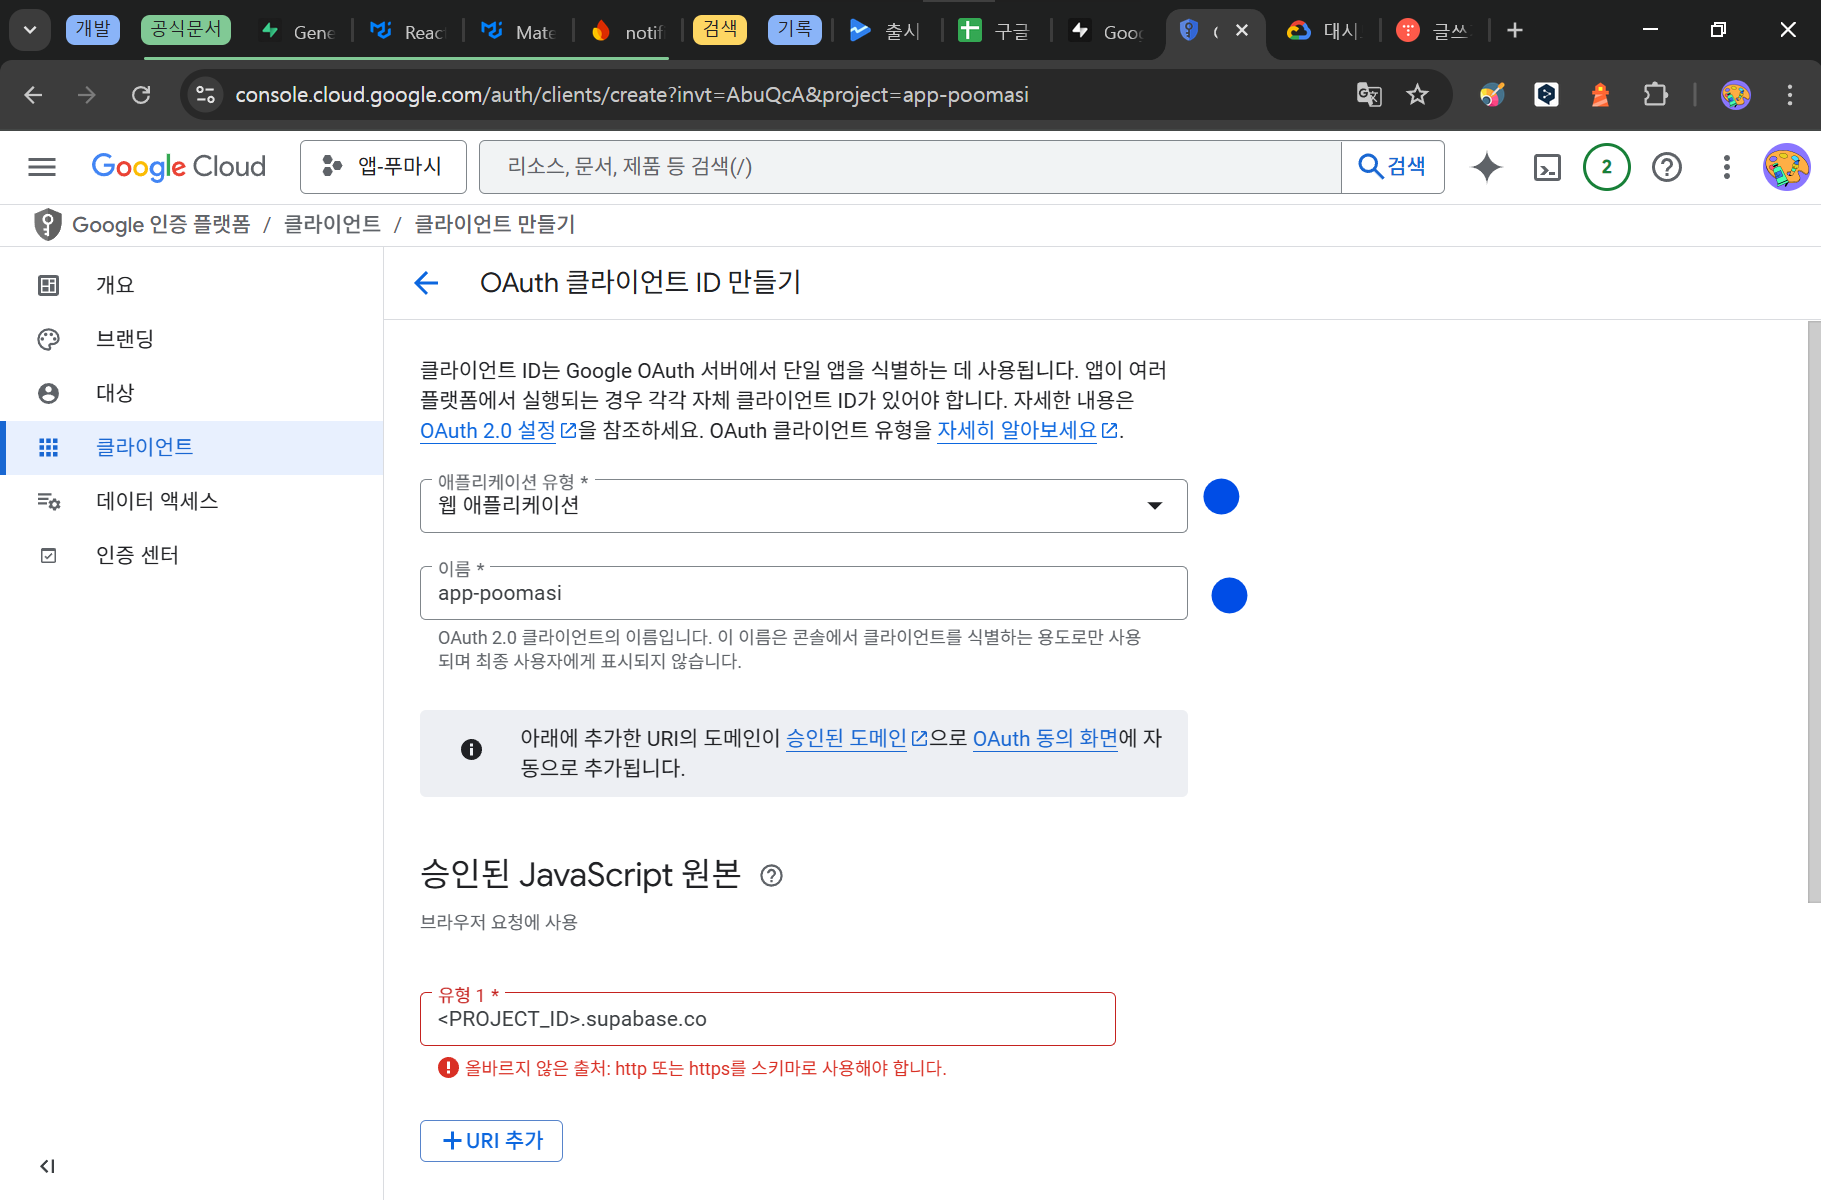Screen dimensions: 1821x1200
Task: Open the Chrome profile avatar
Action: pyautogui.click(x=1736, y=95)
